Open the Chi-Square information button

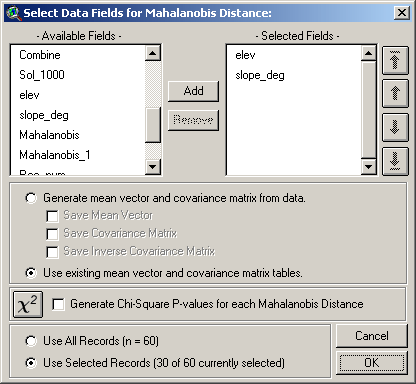pos(28,304)
